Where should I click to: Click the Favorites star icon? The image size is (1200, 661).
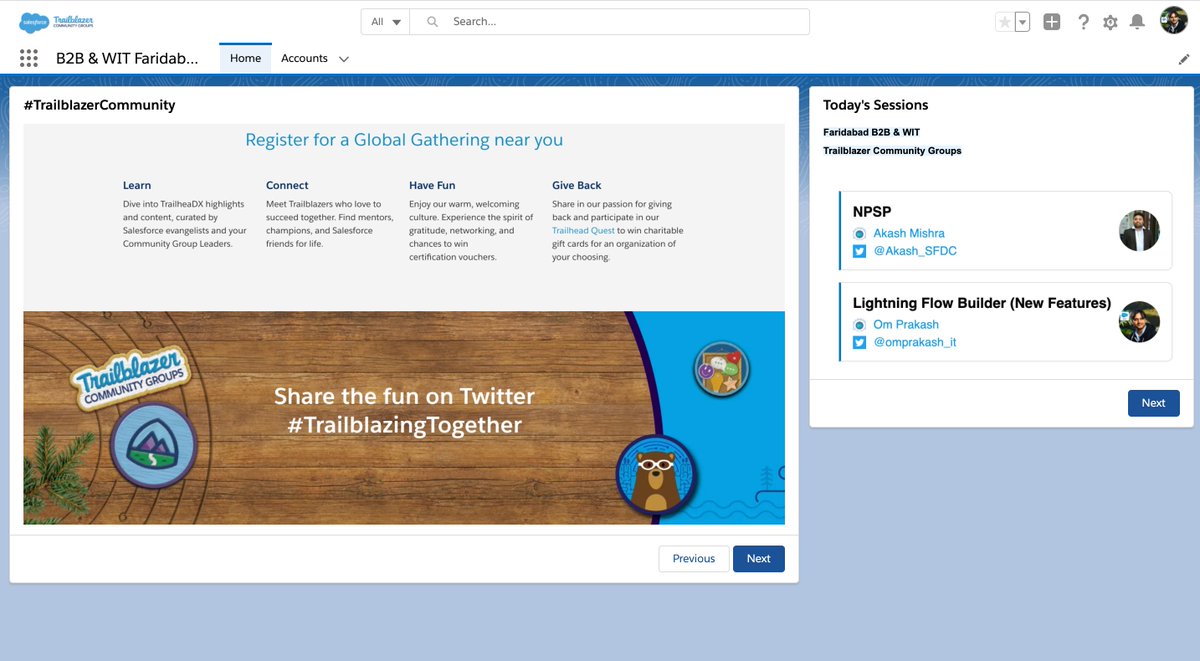tap(1005, 22)
